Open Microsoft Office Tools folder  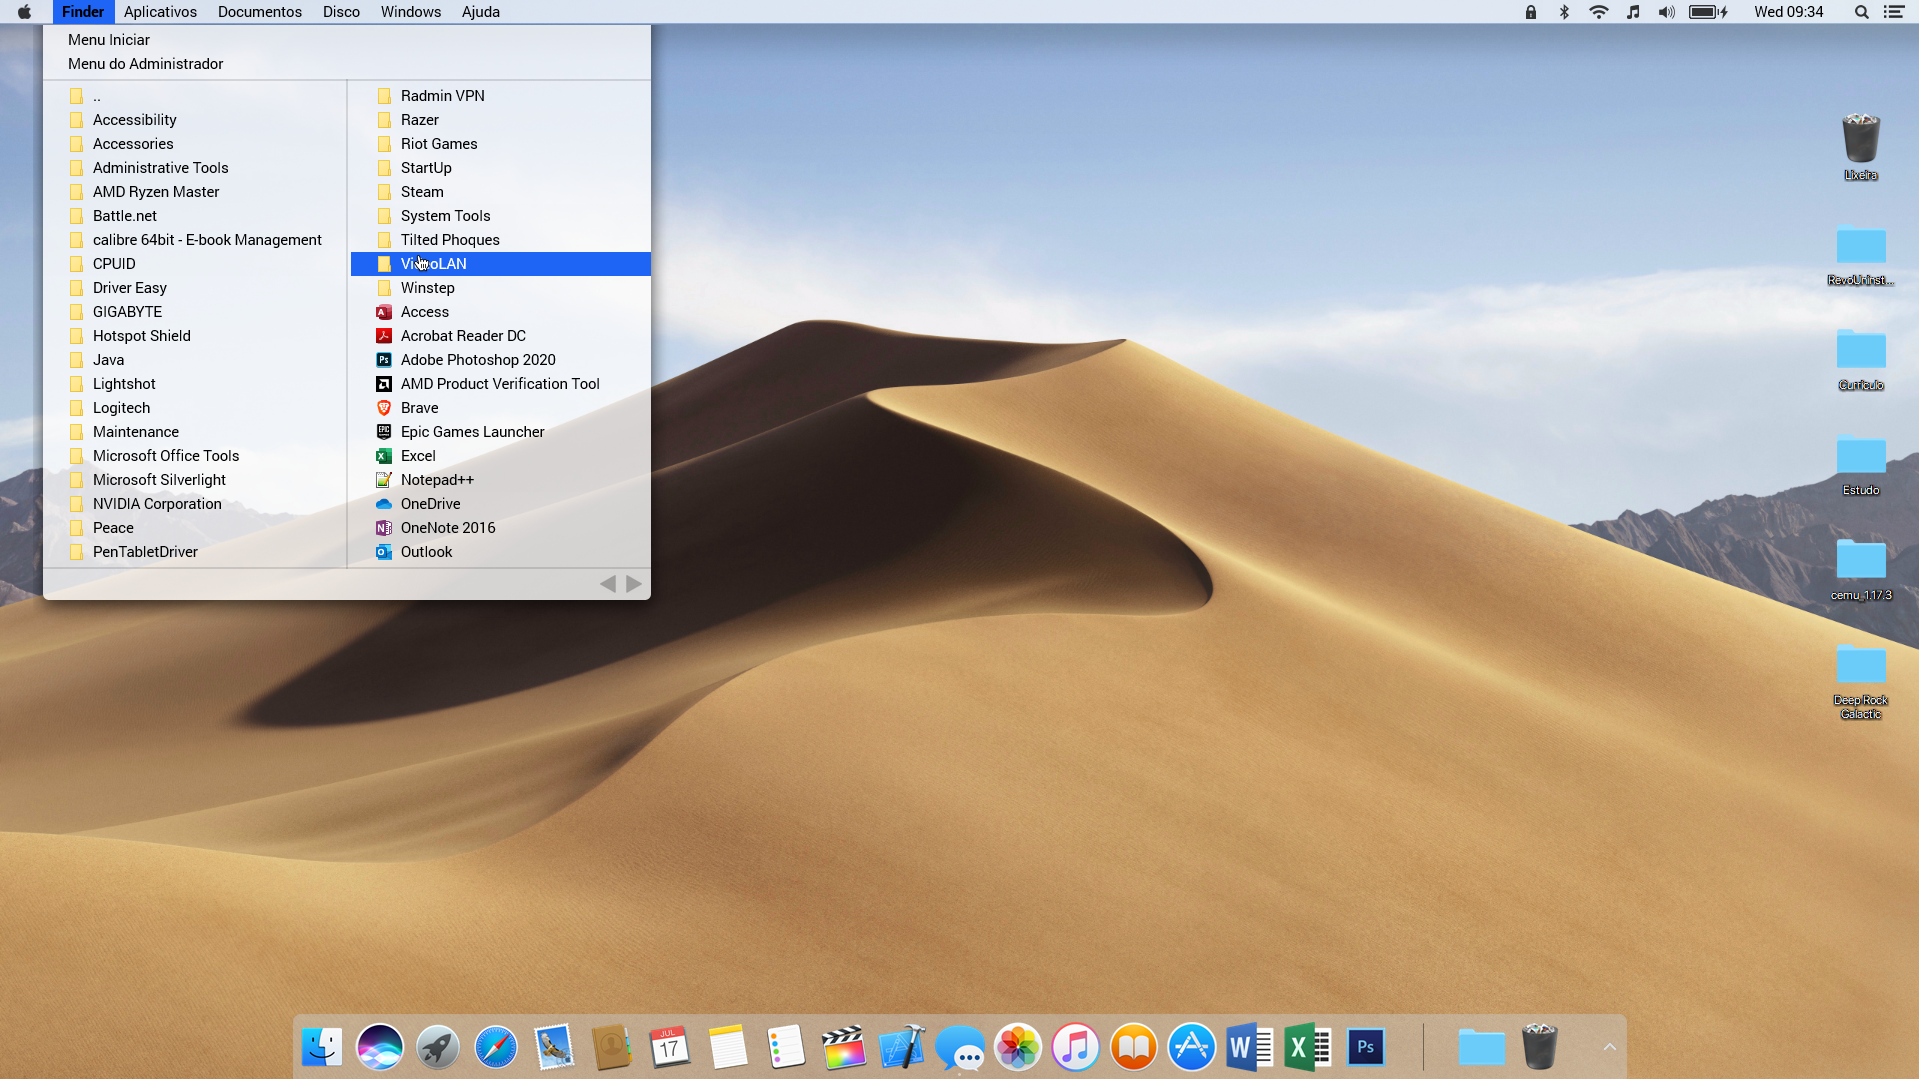195,456
